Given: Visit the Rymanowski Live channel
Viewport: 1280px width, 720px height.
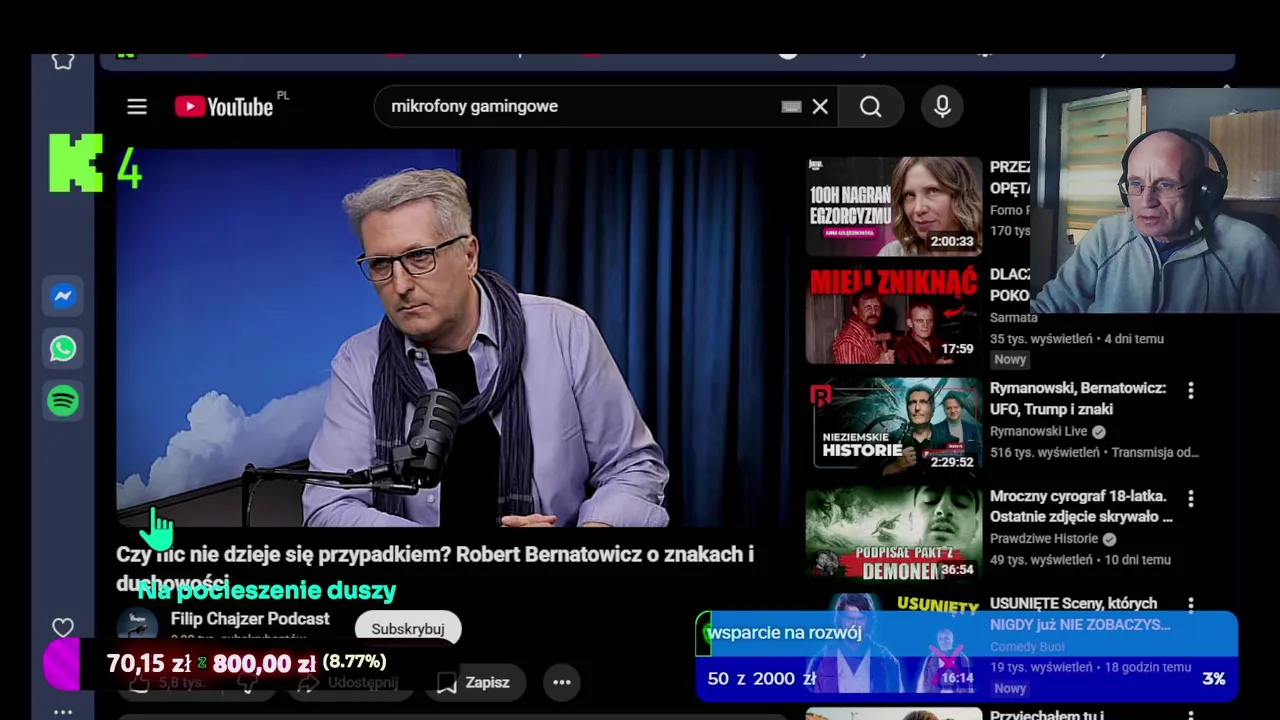Looking at the screenshot, I should [x=1039, y=431].
